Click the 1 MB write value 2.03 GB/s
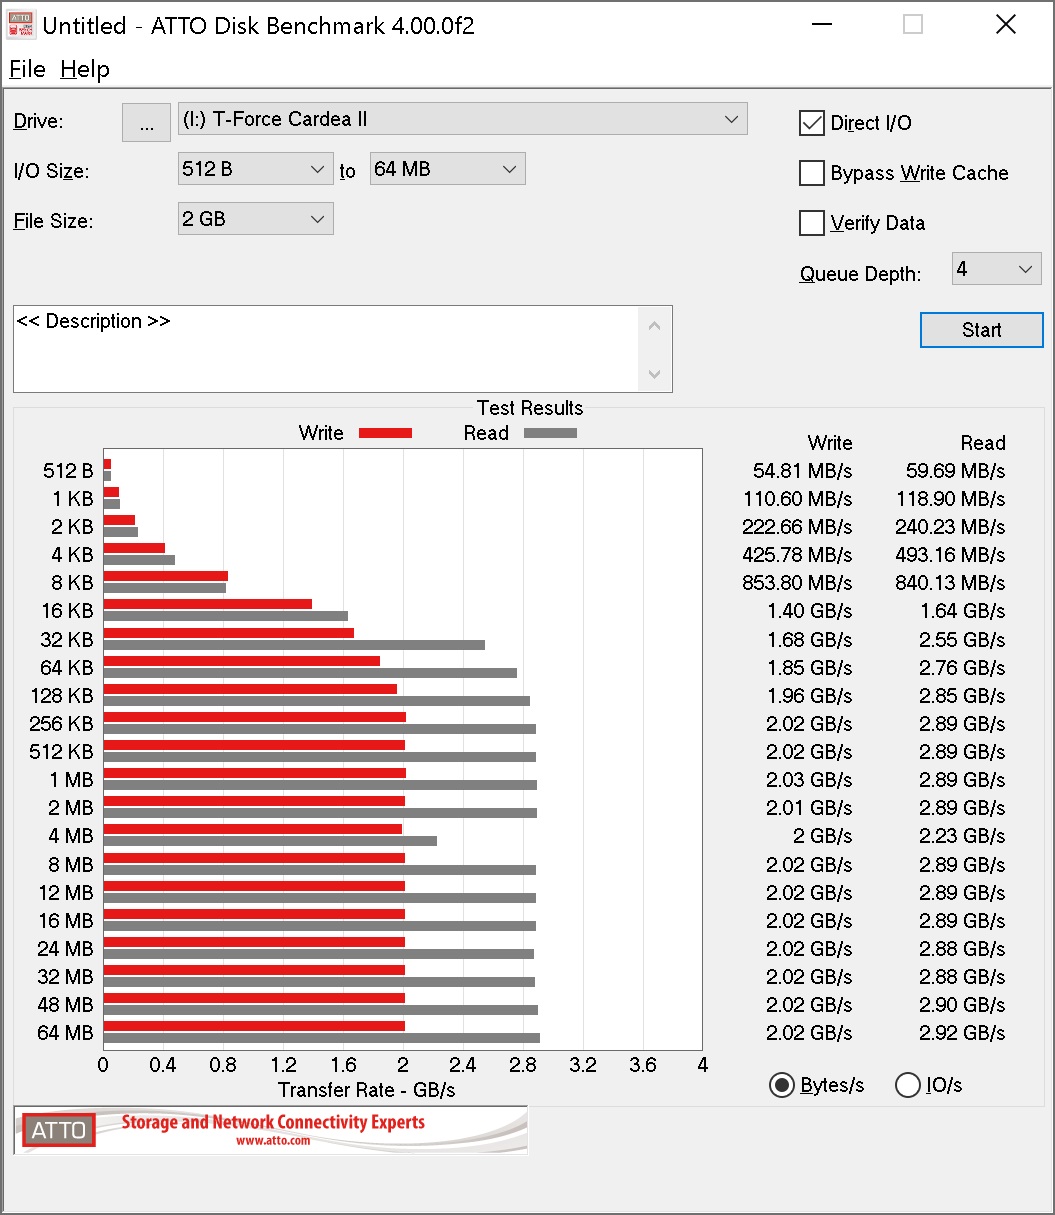The width and height of the screenshot is (1055, 1215). 809,780
